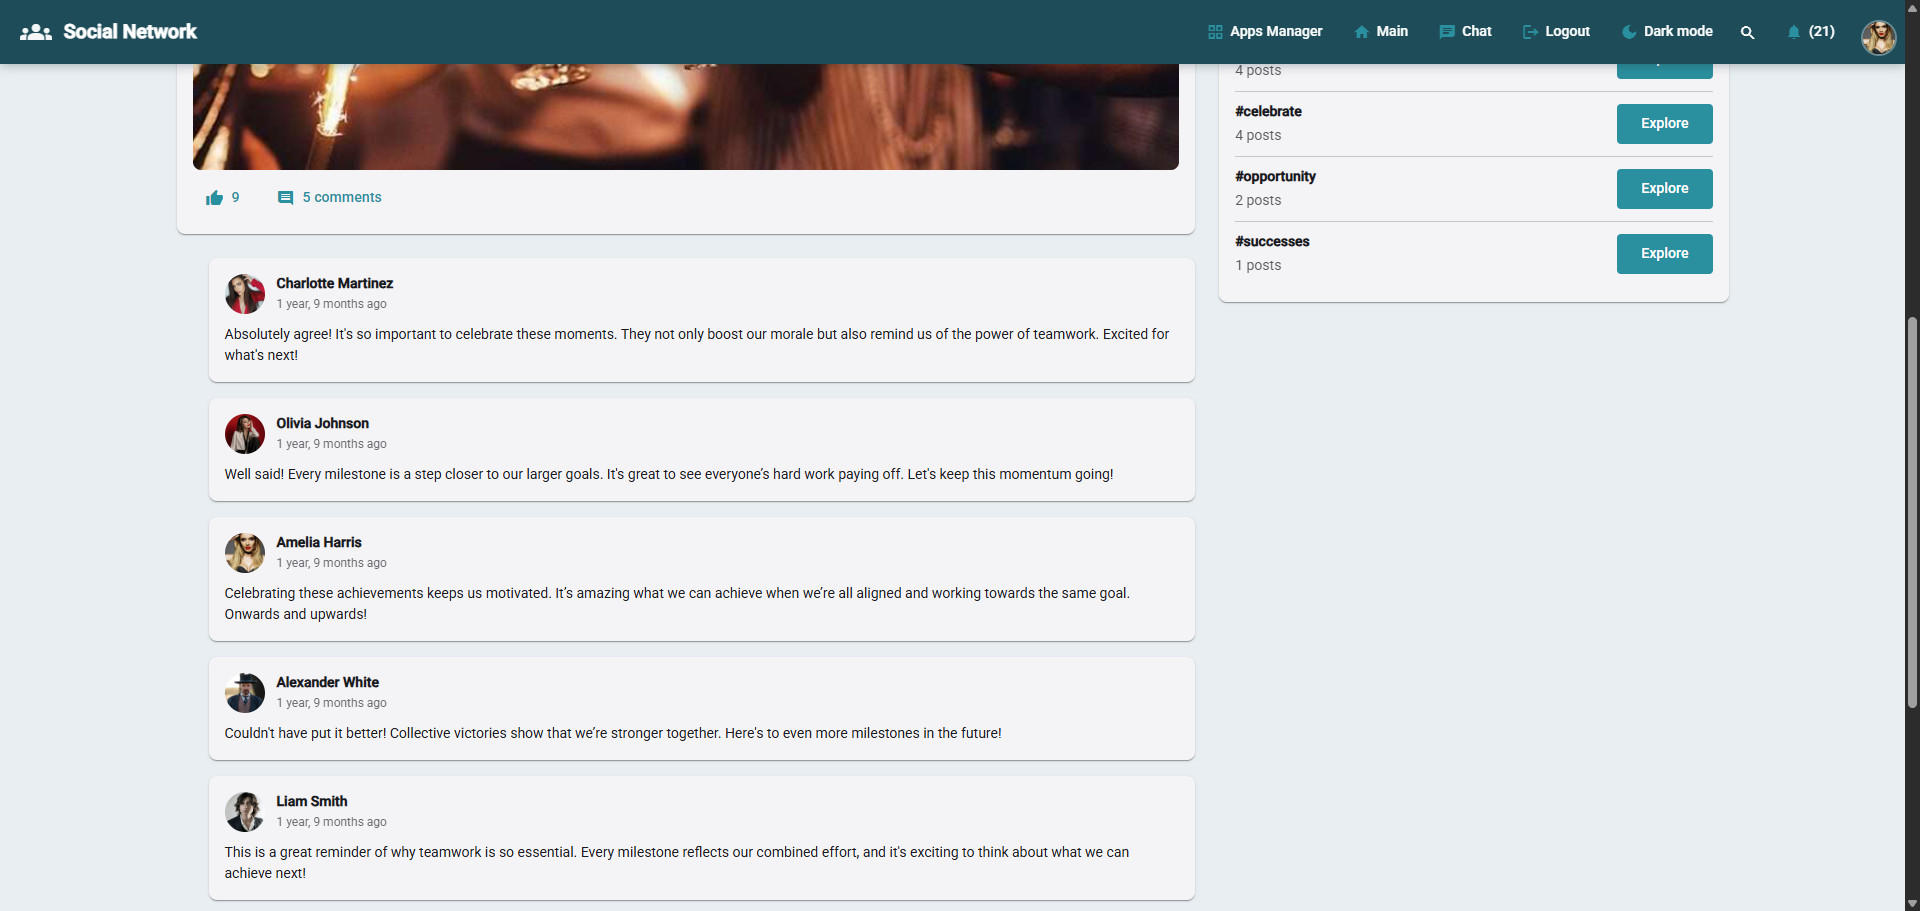
Task: Click the Dark mode moon icon
Action: tap(1629, 32)
